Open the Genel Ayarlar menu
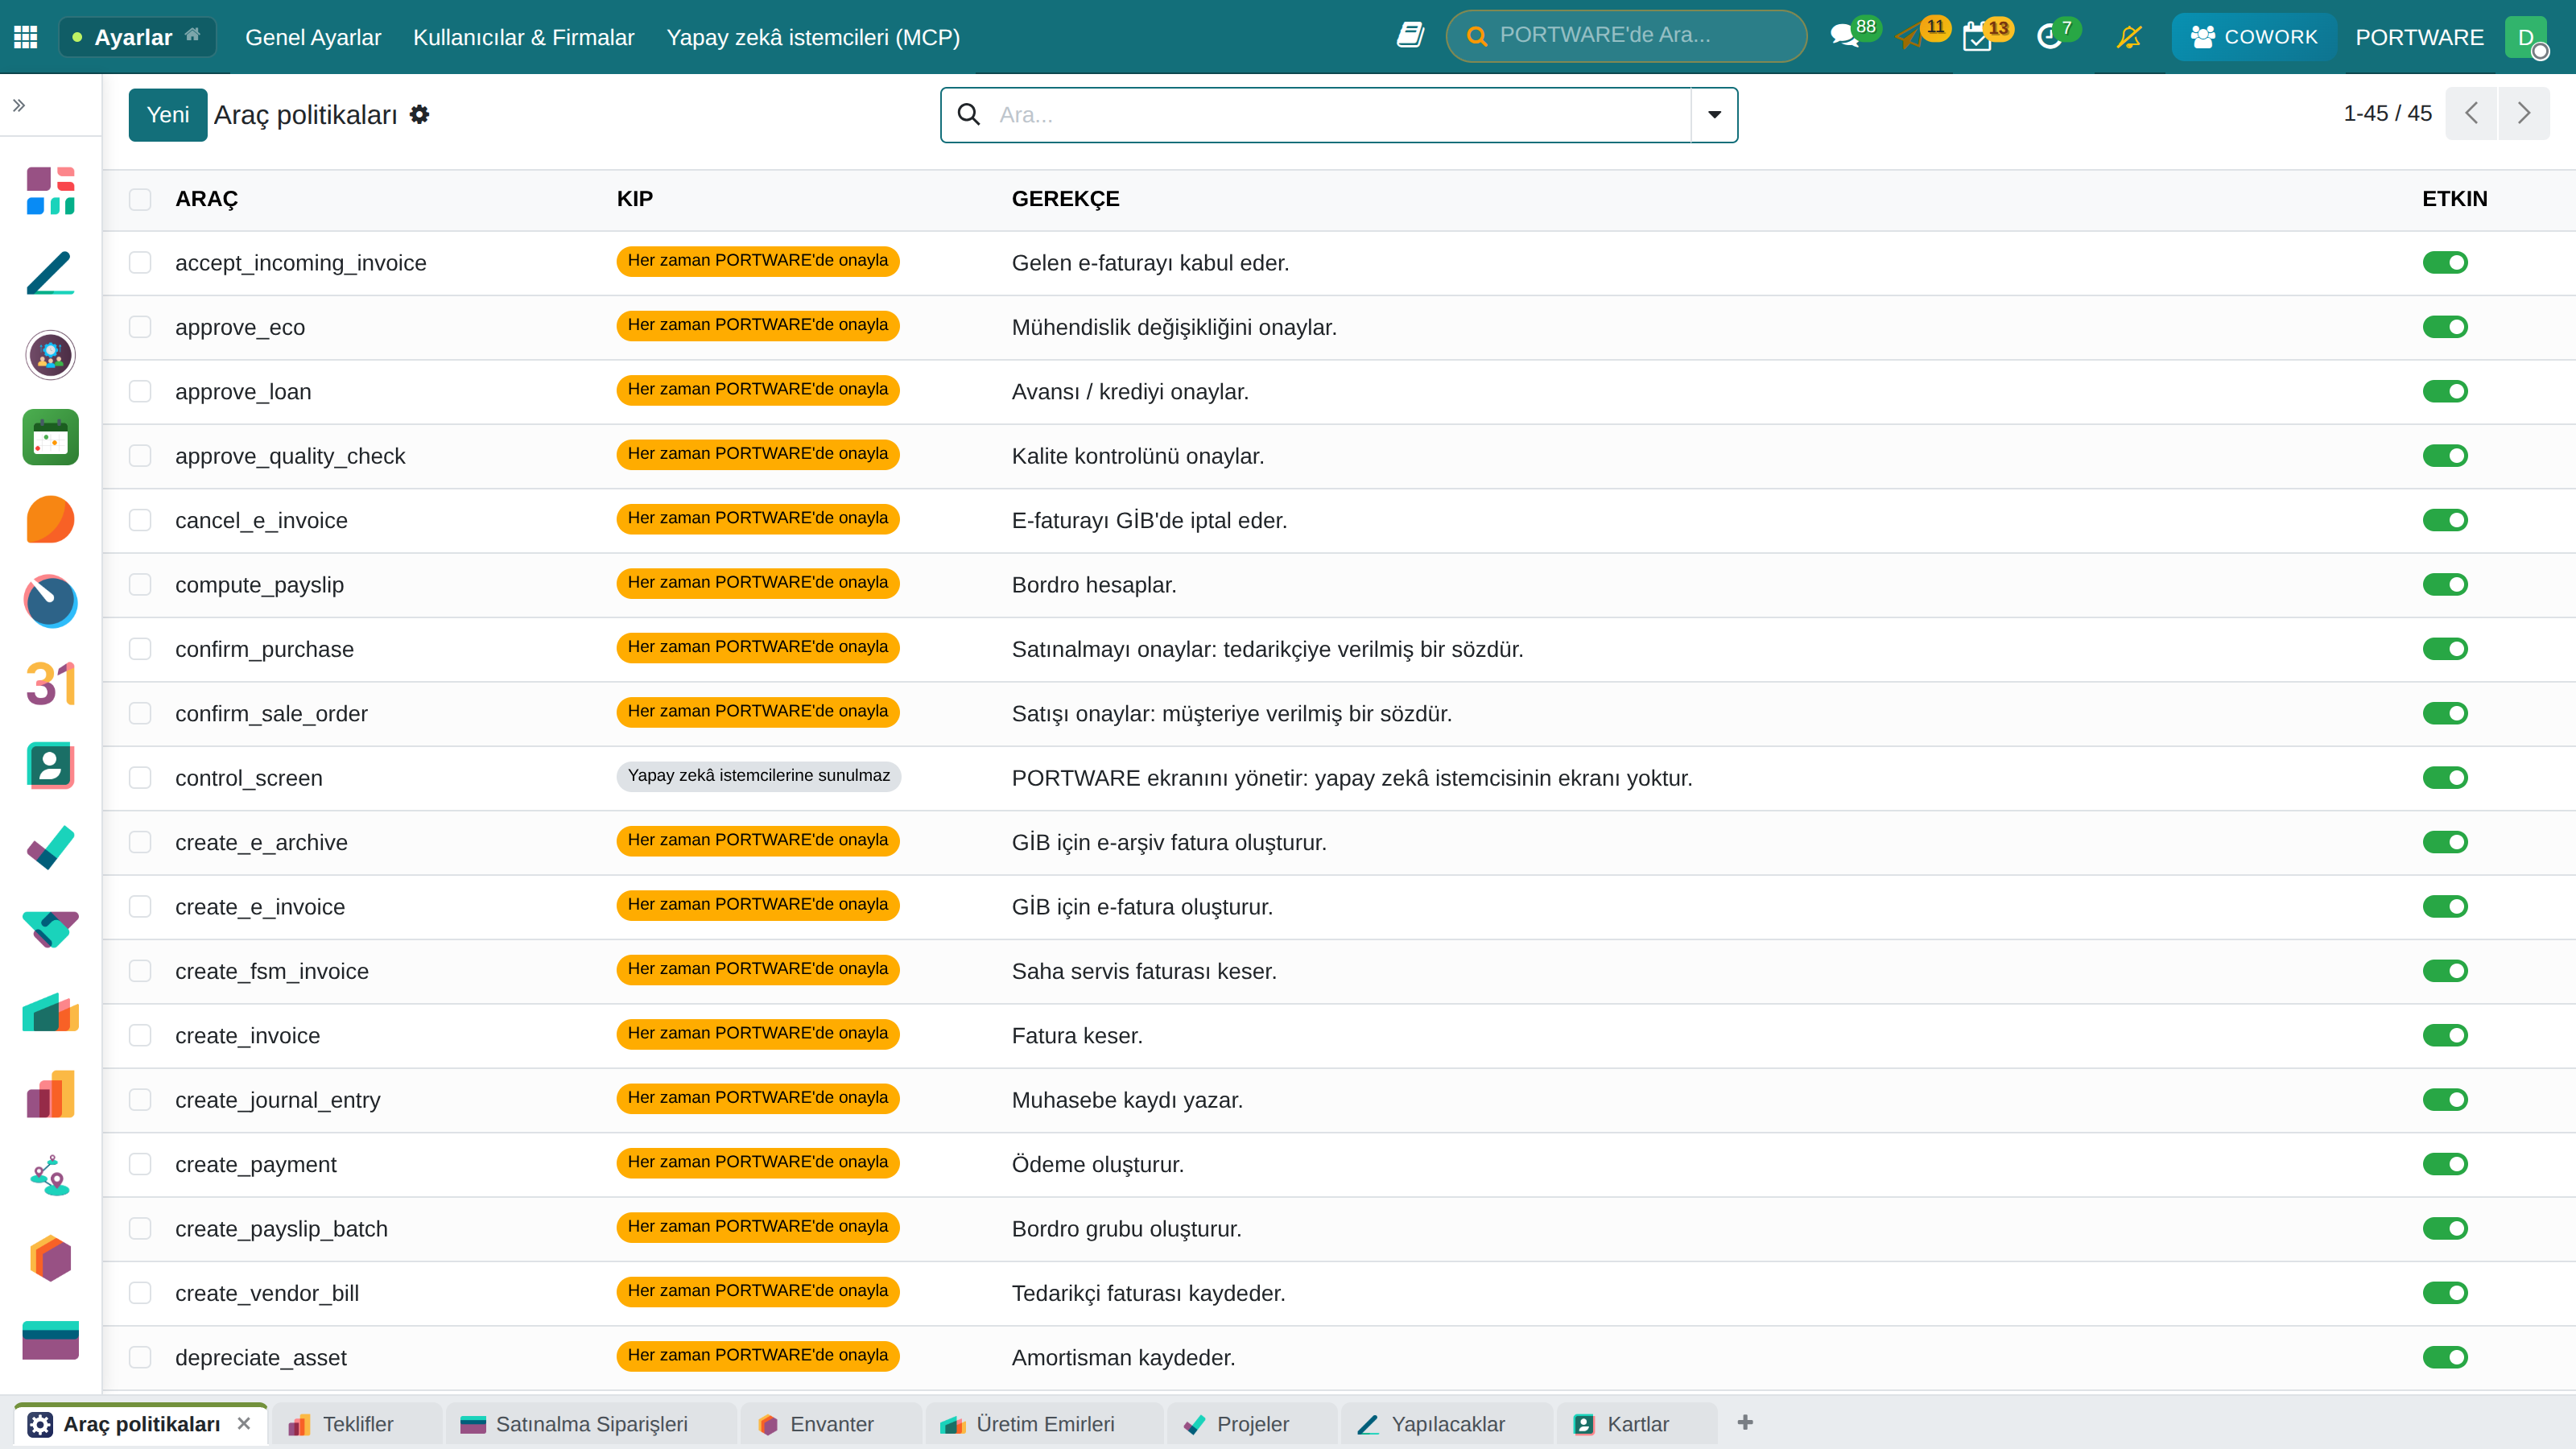 (x=313, y=37)
